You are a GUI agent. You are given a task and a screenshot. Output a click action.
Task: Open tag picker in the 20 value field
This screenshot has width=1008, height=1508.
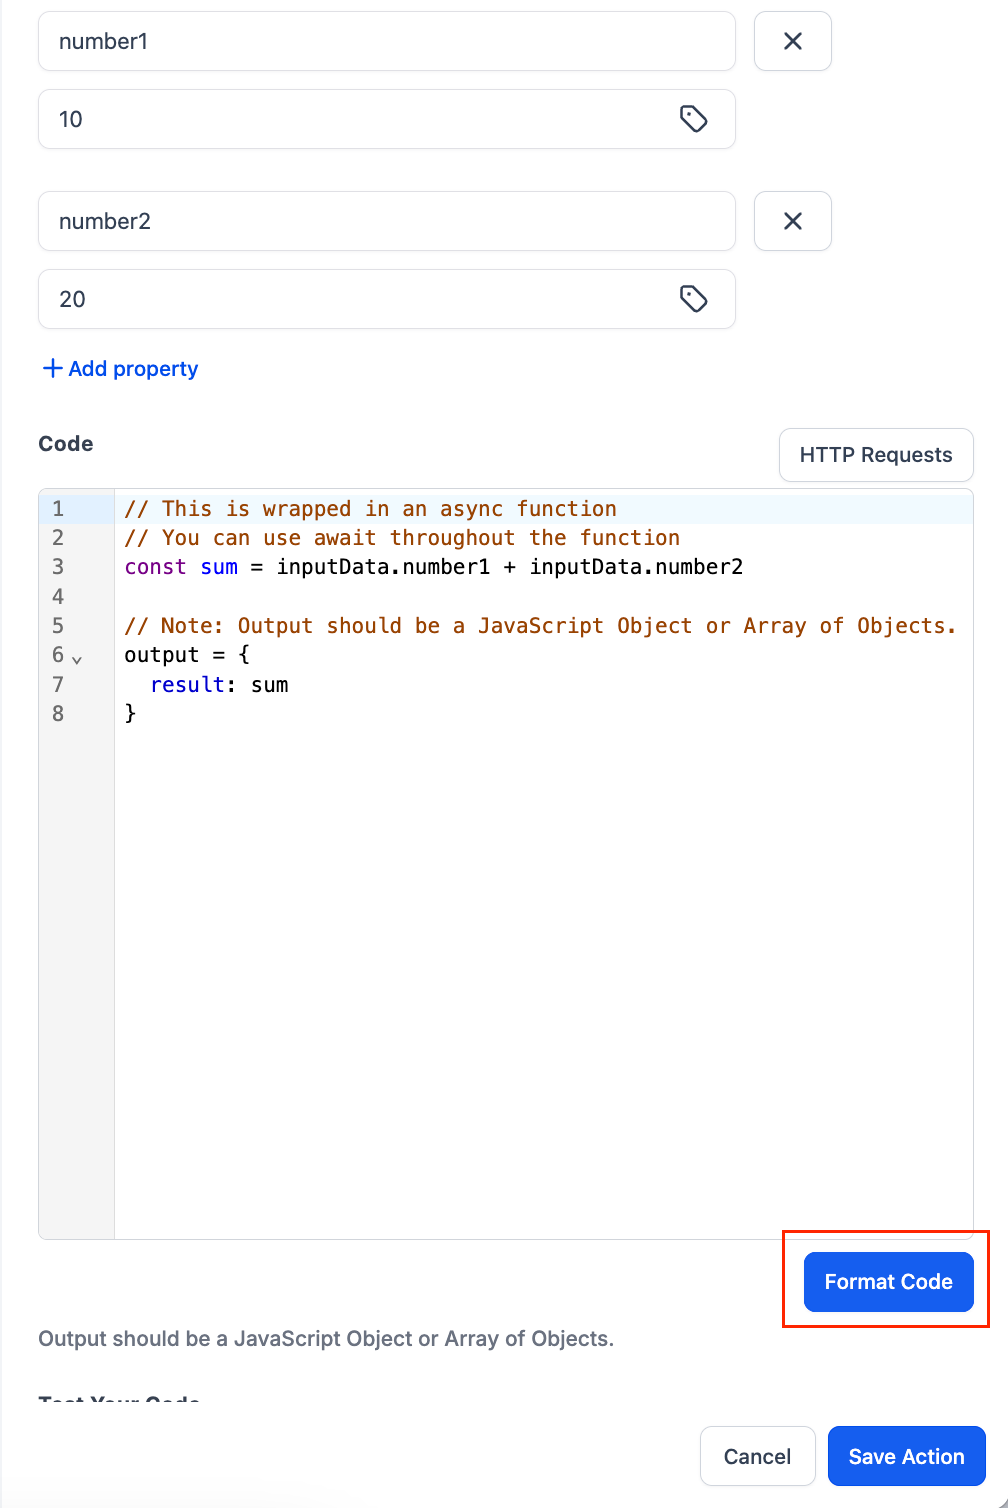[693, 299]
